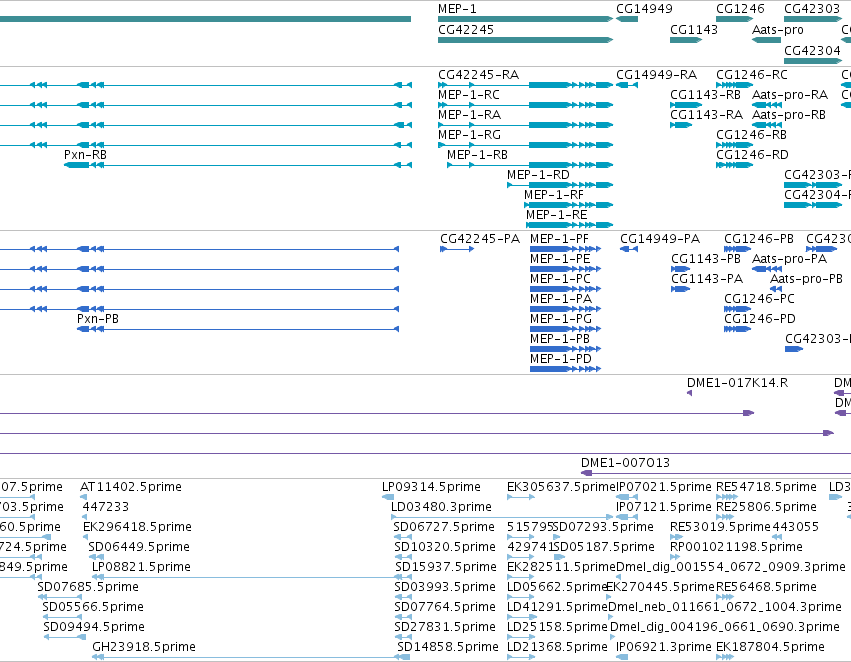Image resolution: width=851 pixels, height=662 pixels.
Task: Click EST SD05566.5prime
Action: (93, 607)
